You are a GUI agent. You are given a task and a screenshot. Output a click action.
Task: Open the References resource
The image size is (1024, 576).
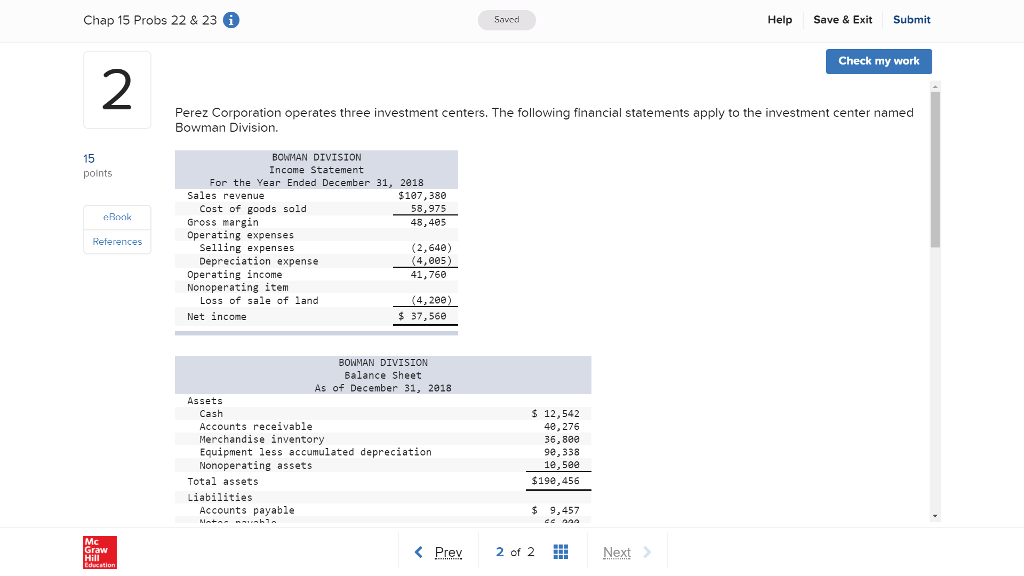117,242
